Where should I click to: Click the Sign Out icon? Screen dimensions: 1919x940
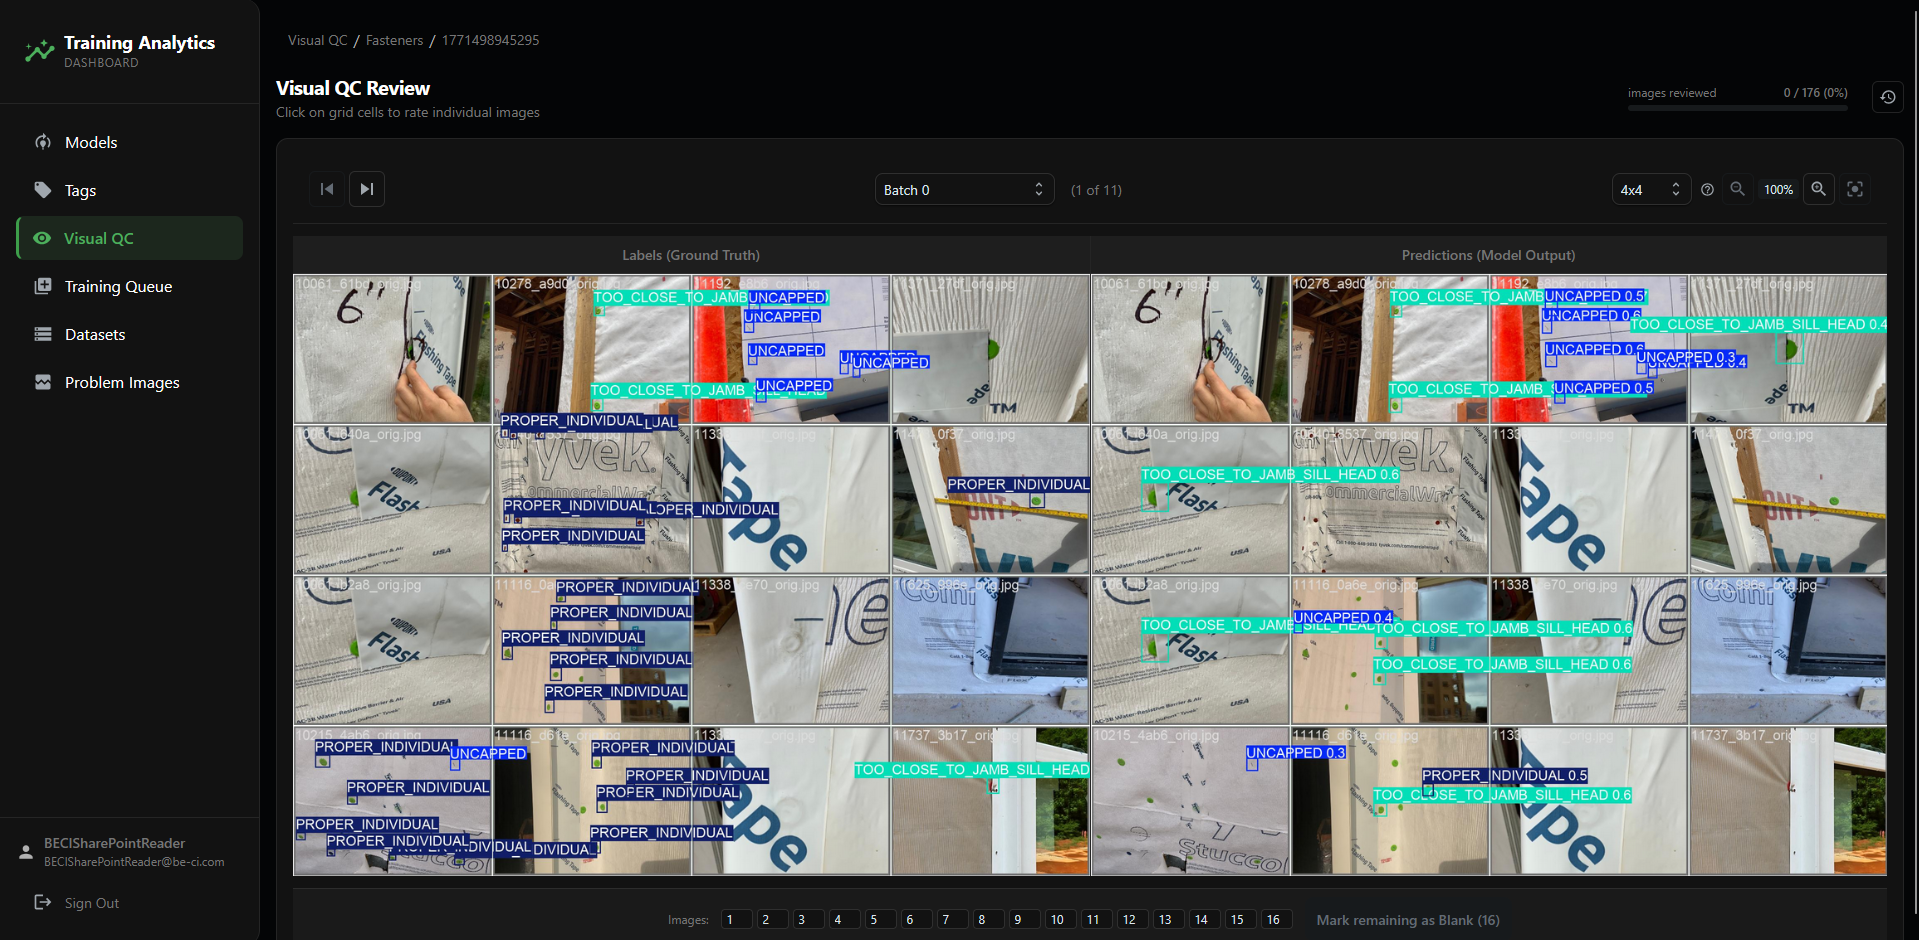[43, 902]
